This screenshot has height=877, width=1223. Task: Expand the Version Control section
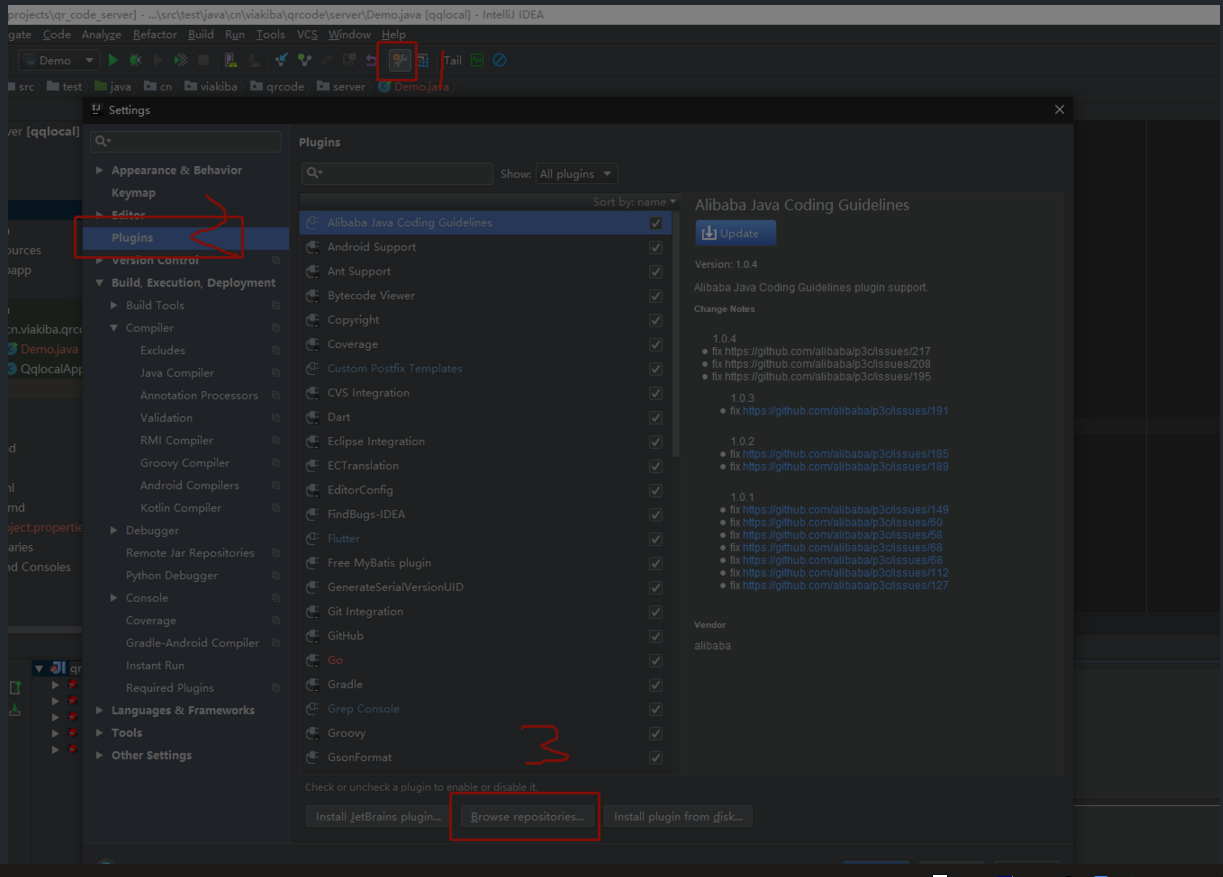click(x=99, y=261)
